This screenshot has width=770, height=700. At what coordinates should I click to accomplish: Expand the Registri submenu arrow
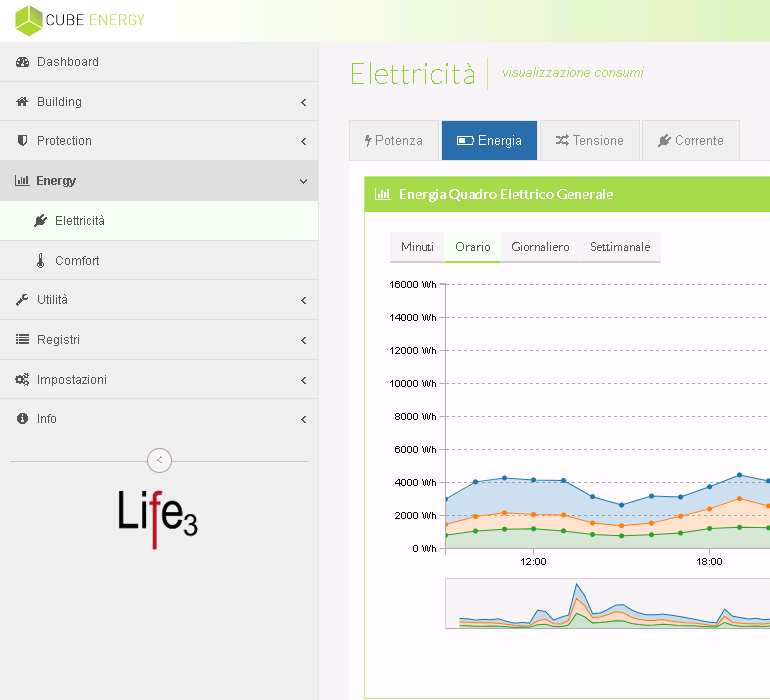[x=303, y=340]
